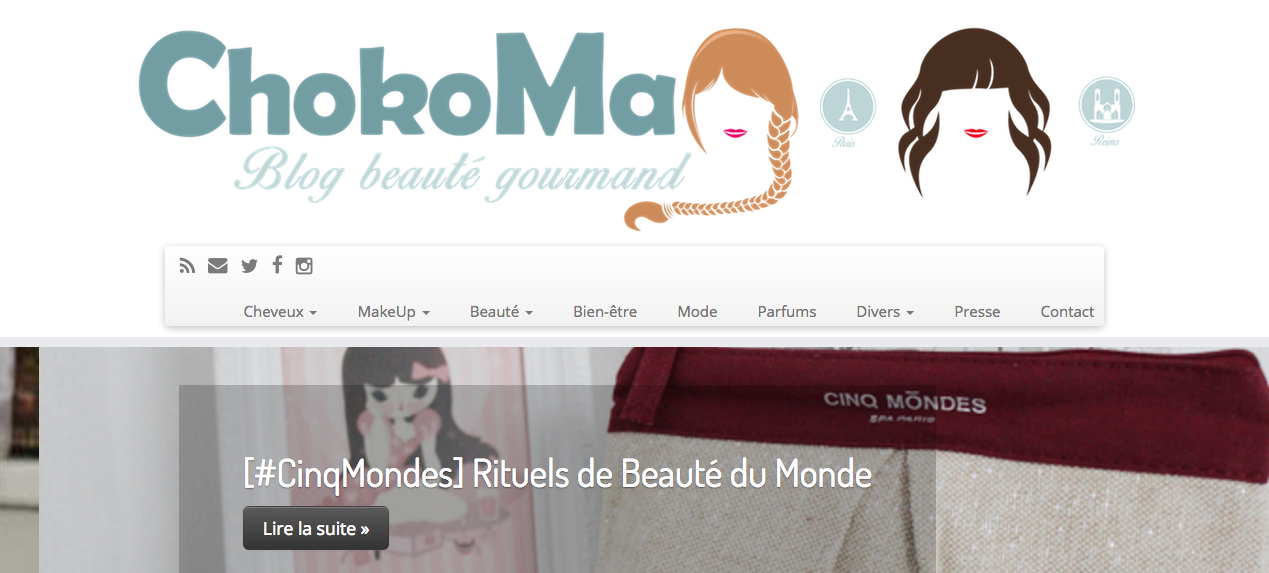Open the Mode menu item
Image resolution: width=1269 pixels, height=573 pixels.
pos(697,311)
